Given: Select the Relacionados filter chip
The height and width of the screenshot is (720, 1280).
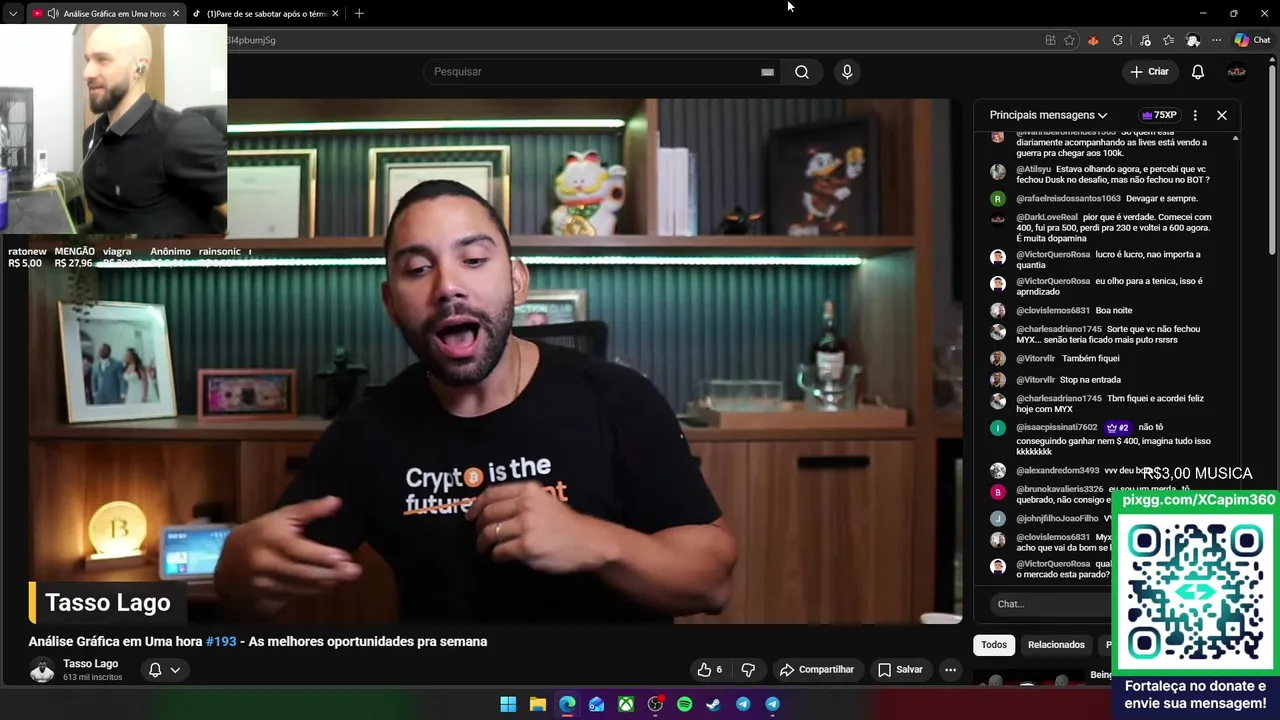Looking at the screenshot, I should pos(1056,645).
